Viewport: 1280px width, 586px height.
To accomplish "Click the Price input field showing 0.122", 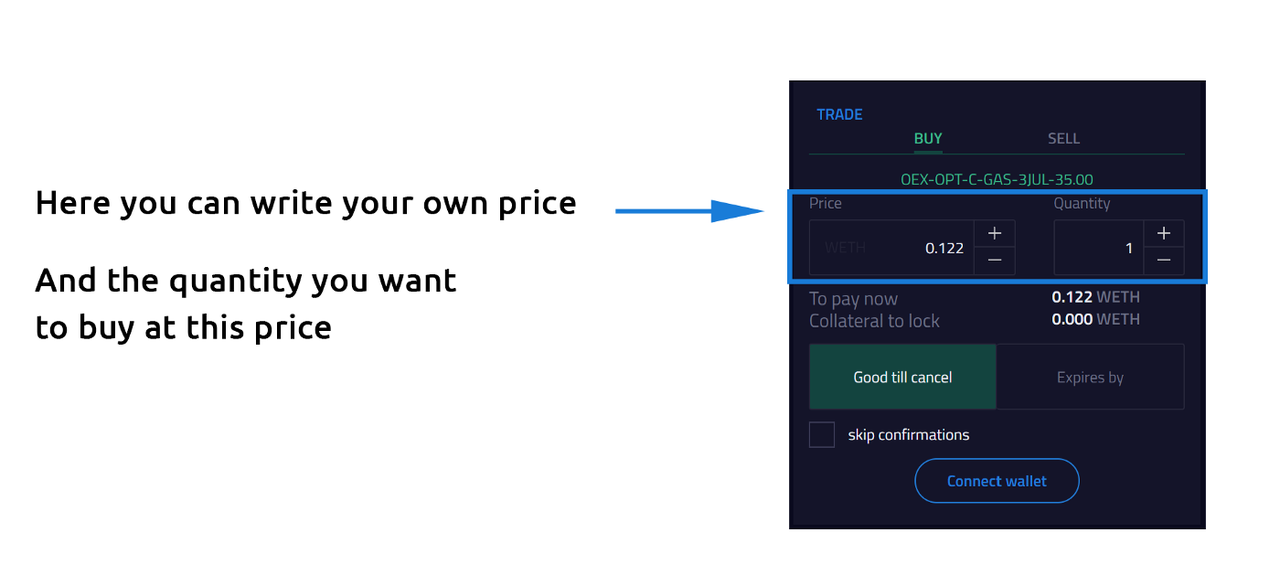I will pyautogui.click(x=892, y=247).
